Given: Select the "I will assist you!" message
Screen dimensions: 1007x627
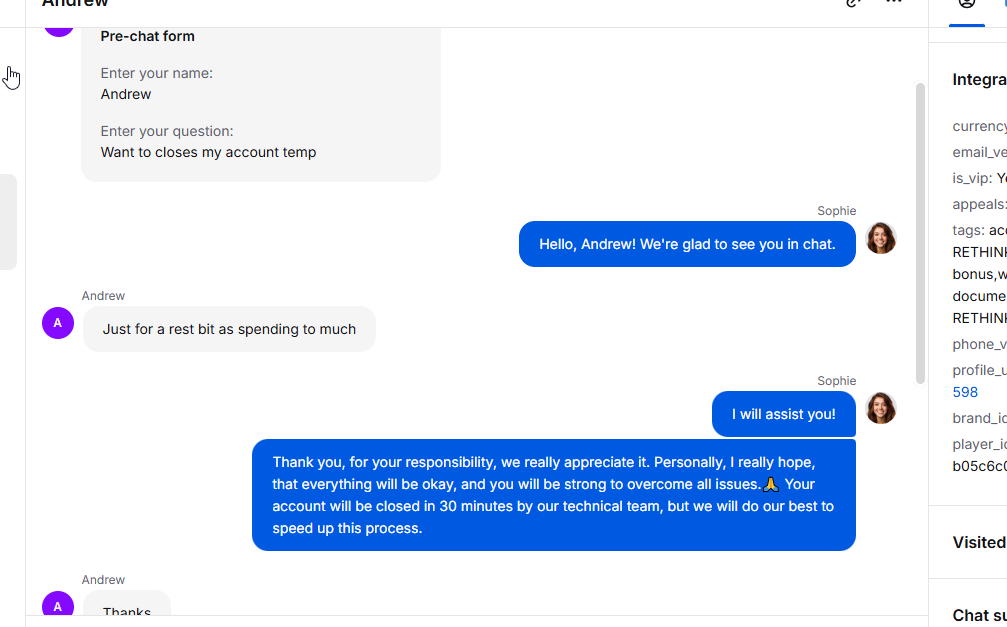Looking at the screenshot, I should [783, 414].
